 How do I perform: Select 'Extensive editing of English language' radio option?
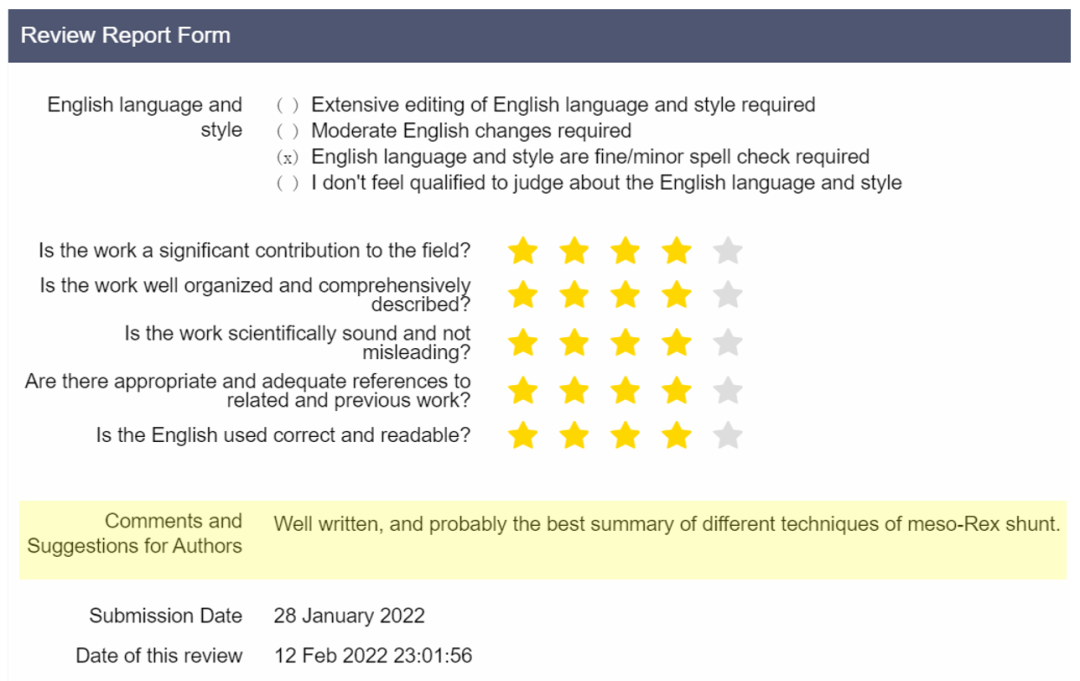(287, 105)
